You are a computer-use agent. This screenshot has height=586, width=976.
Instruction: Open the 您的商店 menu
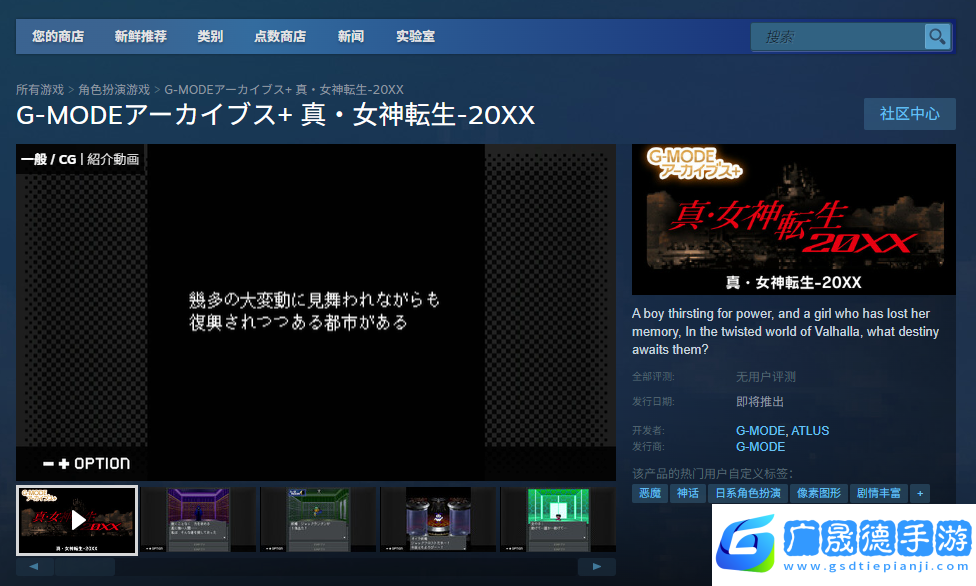coord(57,37)
